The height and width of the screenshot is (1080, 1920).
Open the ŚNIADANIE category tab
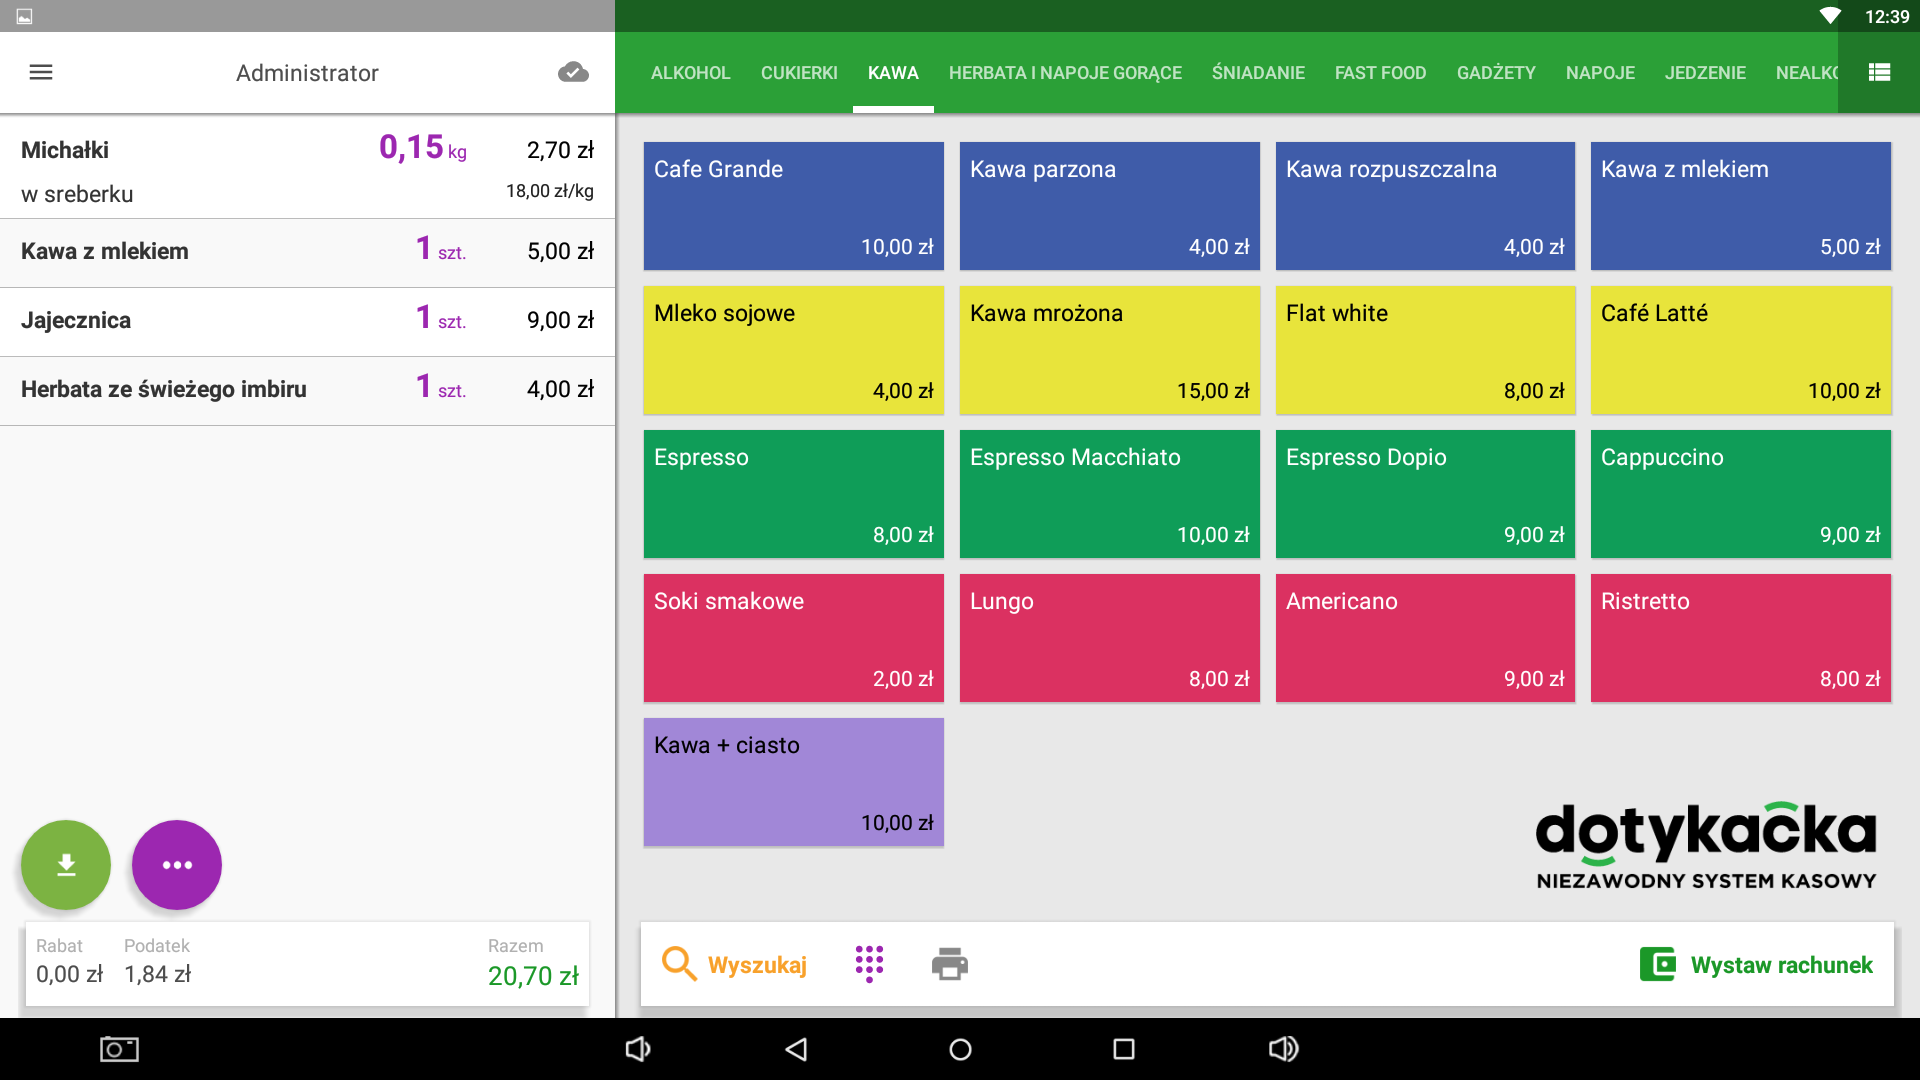tap(1258, 73)
